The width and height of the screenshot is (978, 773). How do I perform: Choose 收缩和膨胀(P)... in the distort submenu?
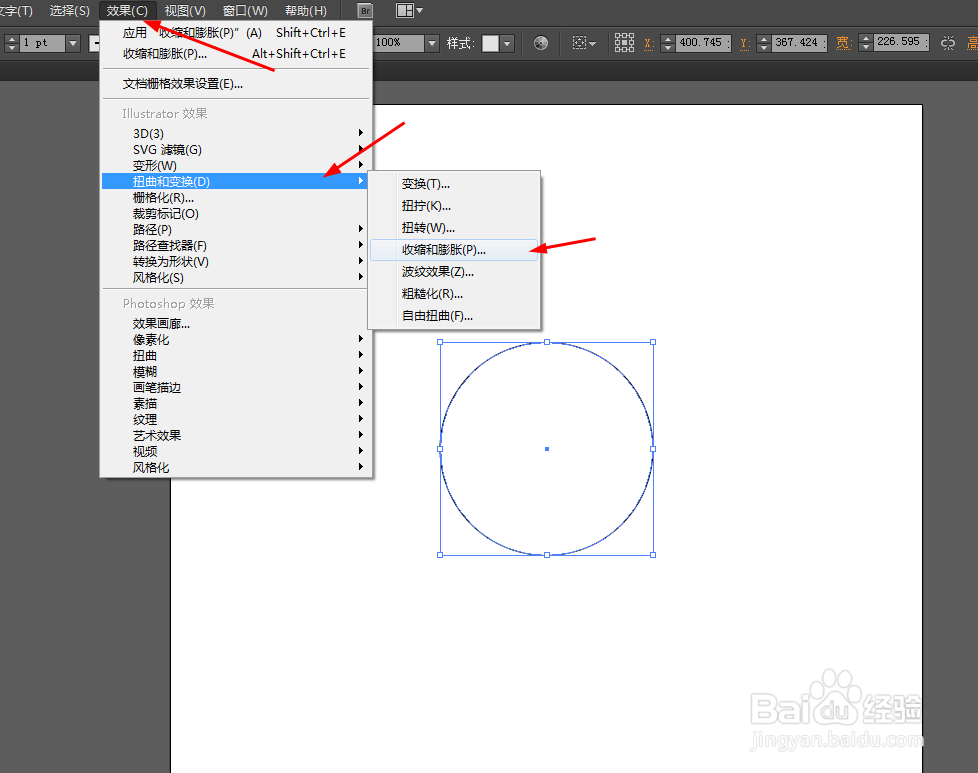tap(454, 250)
